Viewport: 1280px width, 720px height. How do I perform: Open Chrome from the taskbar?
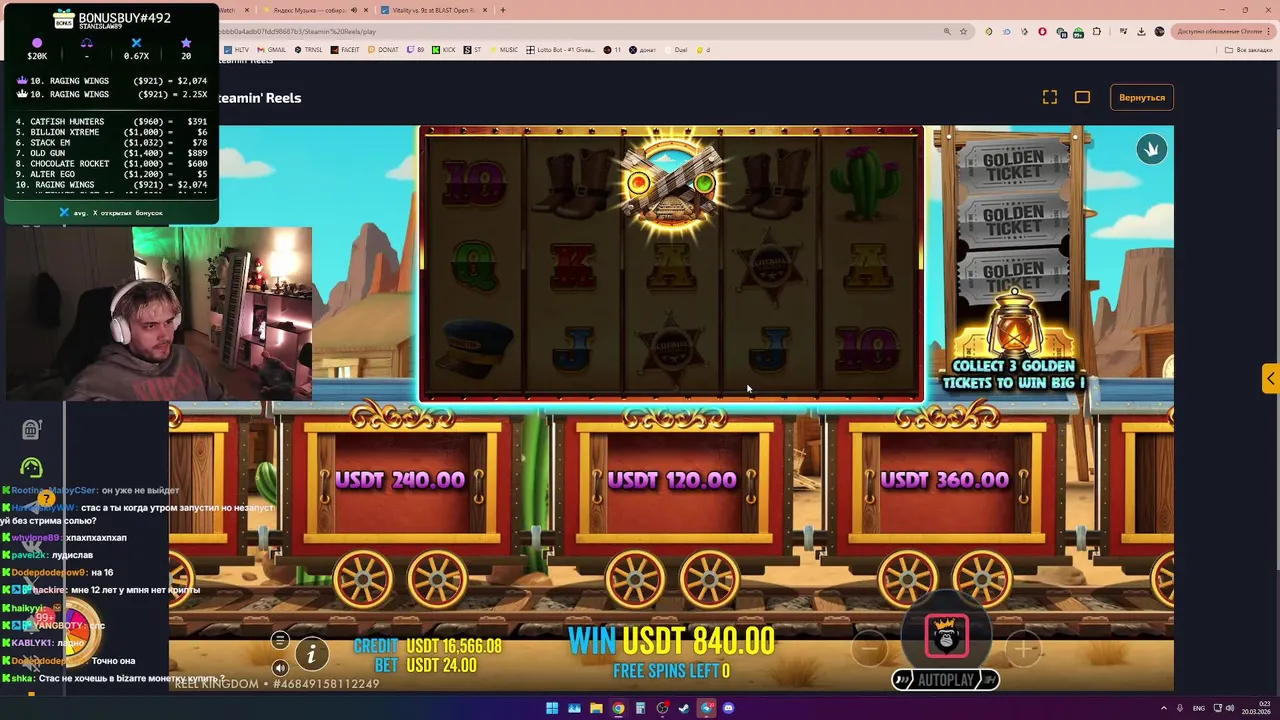tap(618, 708)
